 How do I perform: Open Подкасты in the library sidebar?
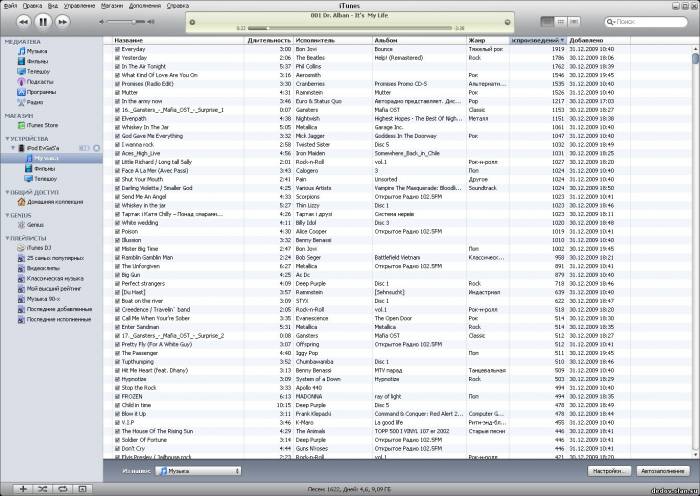click(x=41, y=82)
